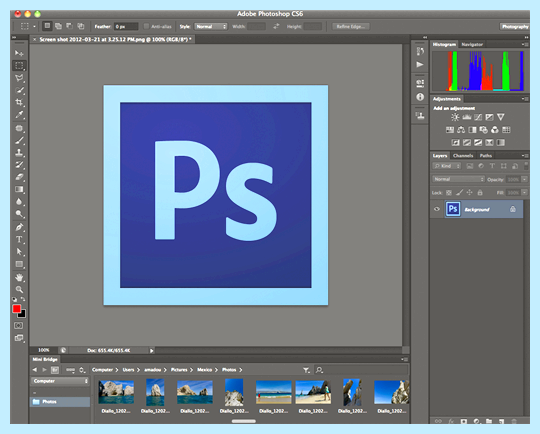Select the Photos folder in Mini Bridge

(x=60, y=402)
